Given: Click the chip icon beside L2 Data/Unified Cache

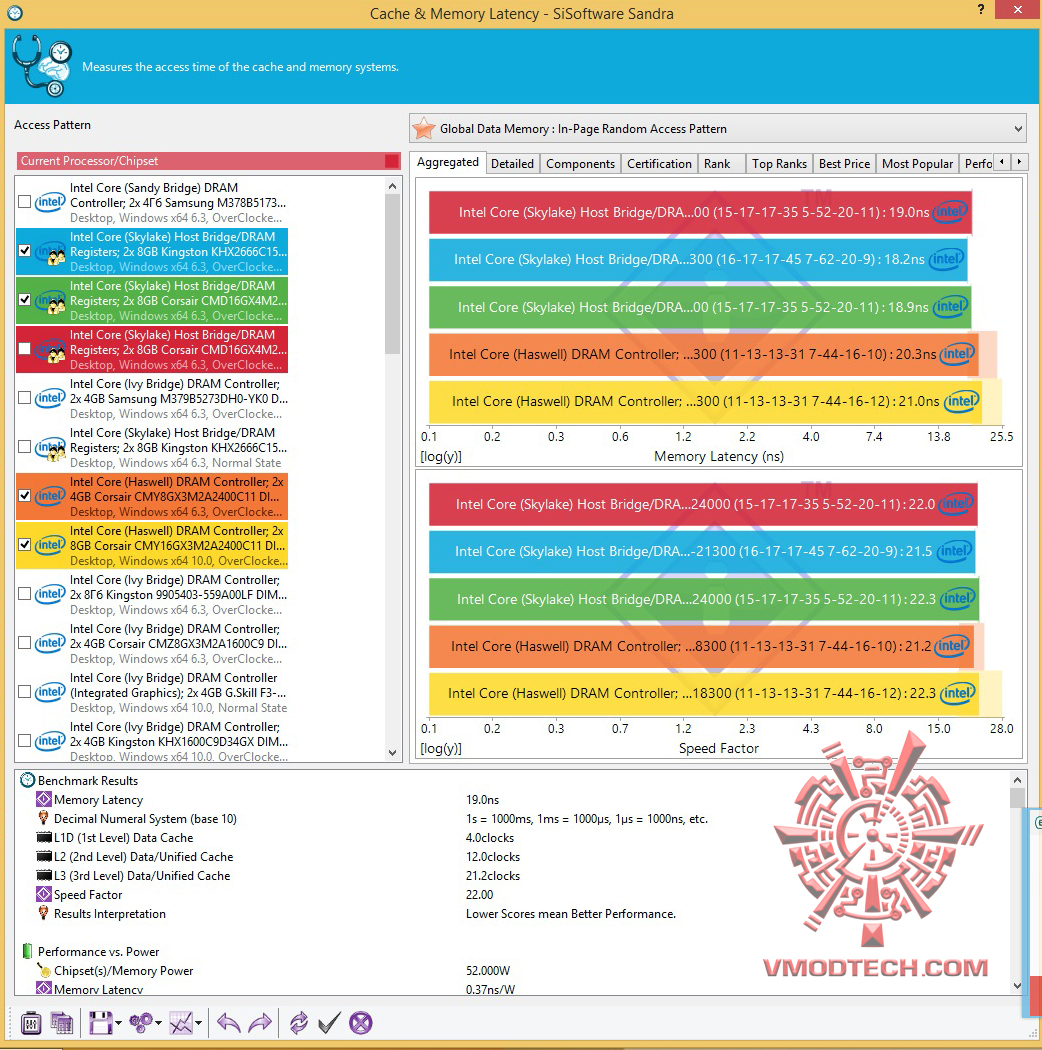Looking at the screenshot, I should (44, 856).
